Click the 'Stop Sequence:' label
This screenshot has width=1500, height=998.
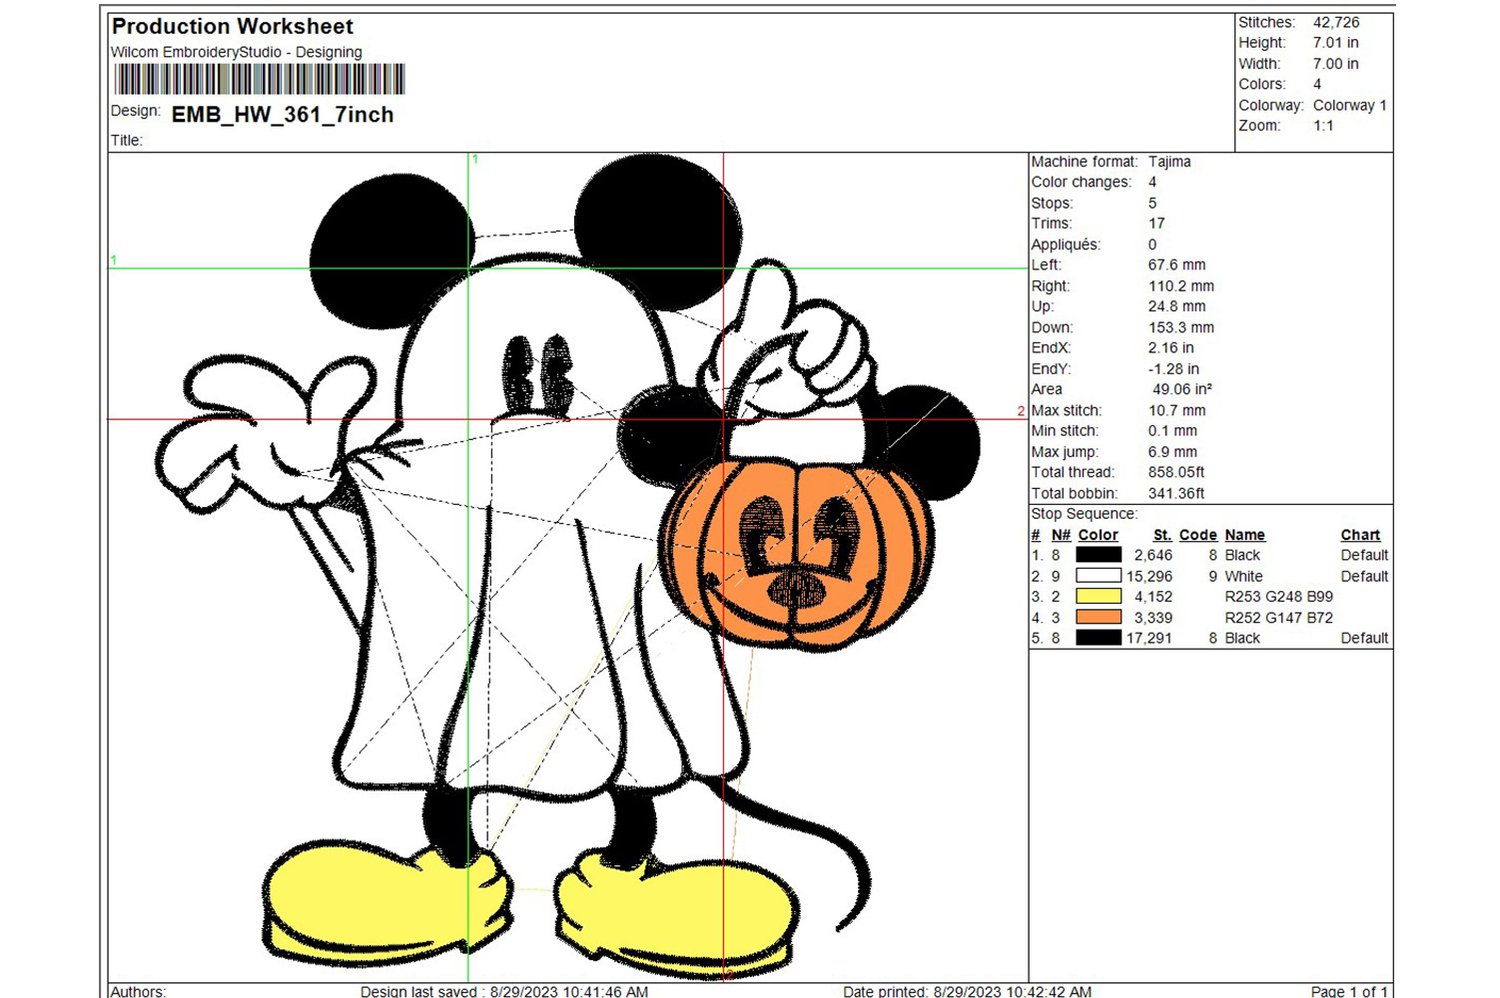coord(1084,514)
